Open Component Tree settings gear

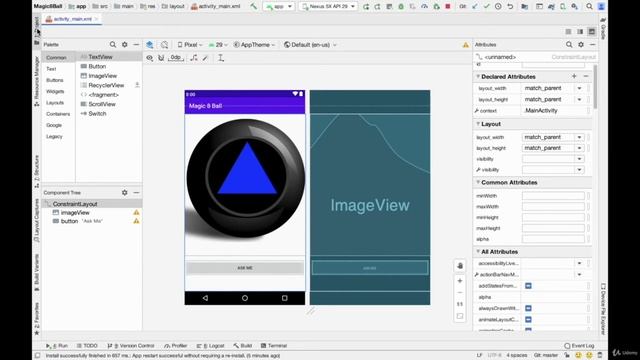coord(124,192)
